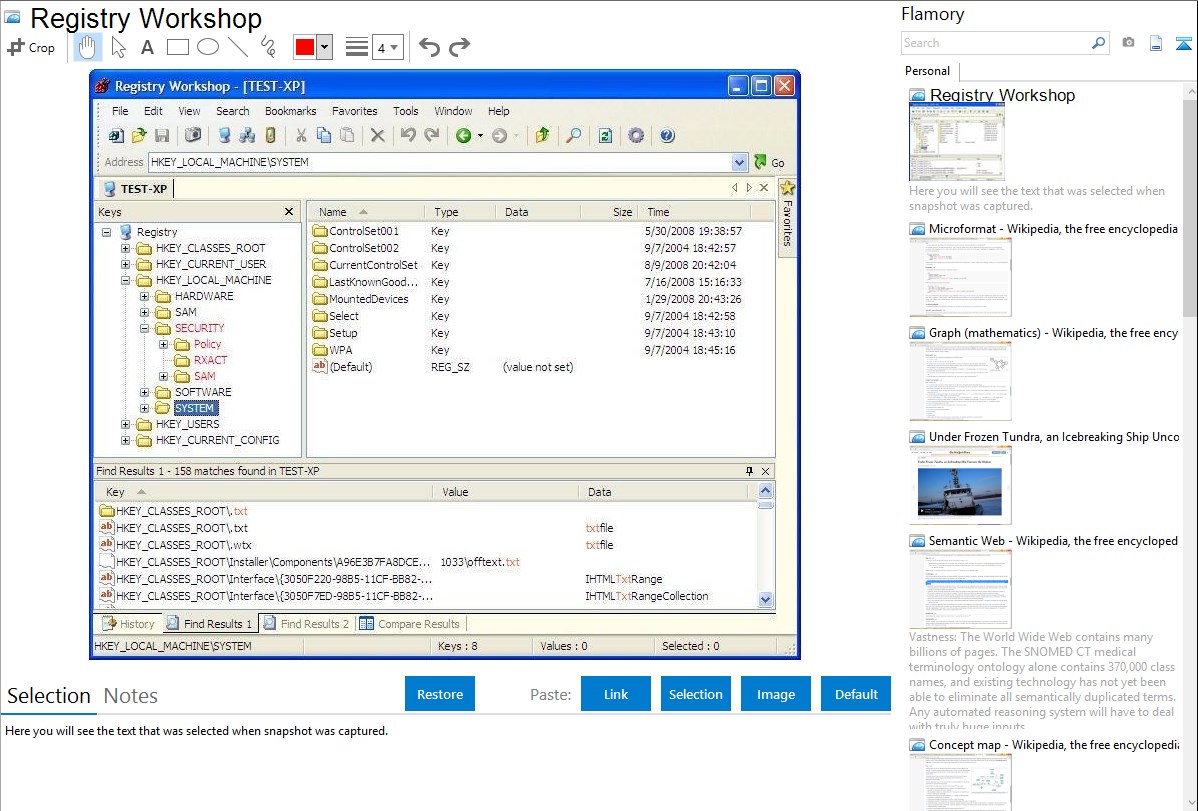Viewport: 1198px width, 811px height.
Task: Click the green refresh toolbar icon
Action: (605, 136)
